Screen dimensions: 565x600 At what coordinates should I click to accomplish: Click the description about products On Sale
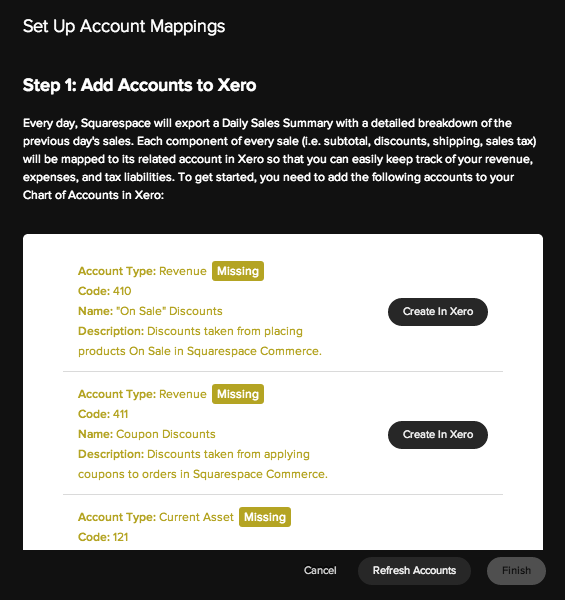click(200, 341)
